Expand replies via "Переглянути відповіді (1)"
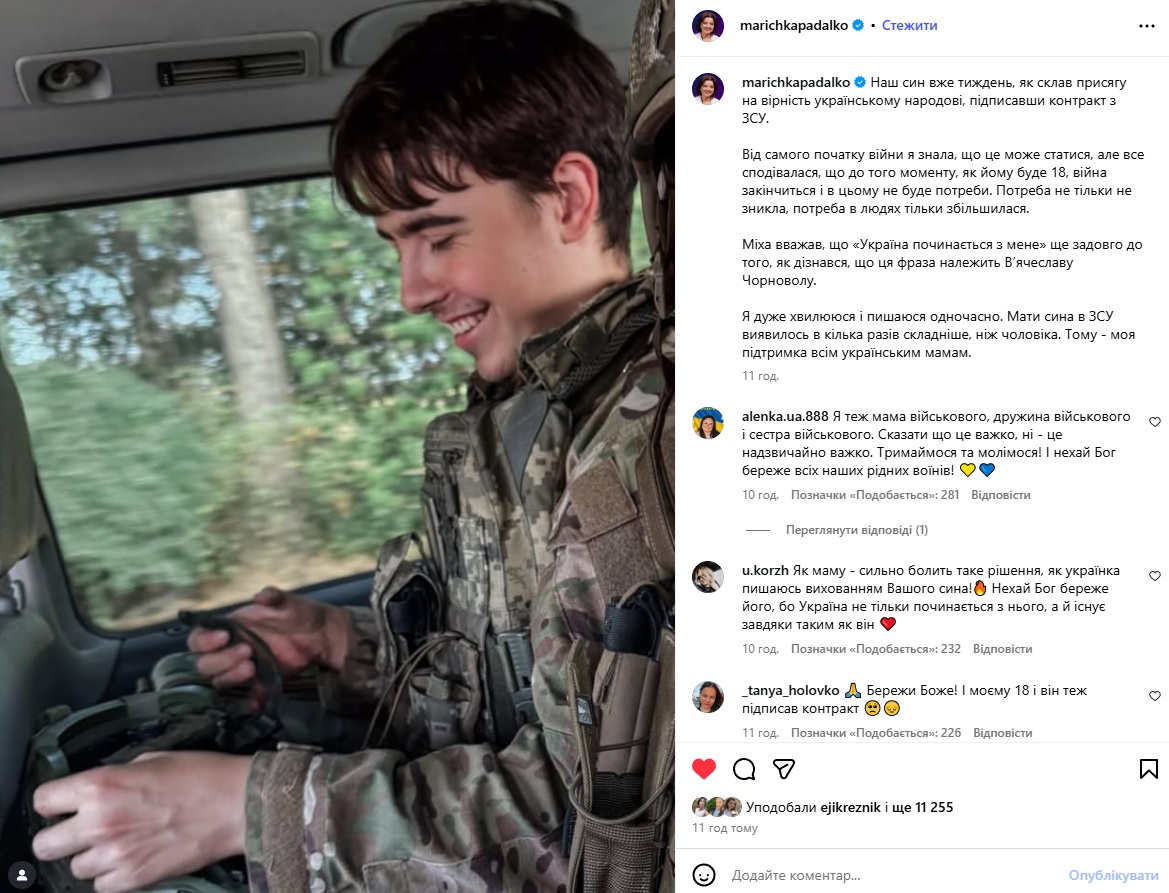The height and width of the screenshot is (893, 1169). pos(857,530)
